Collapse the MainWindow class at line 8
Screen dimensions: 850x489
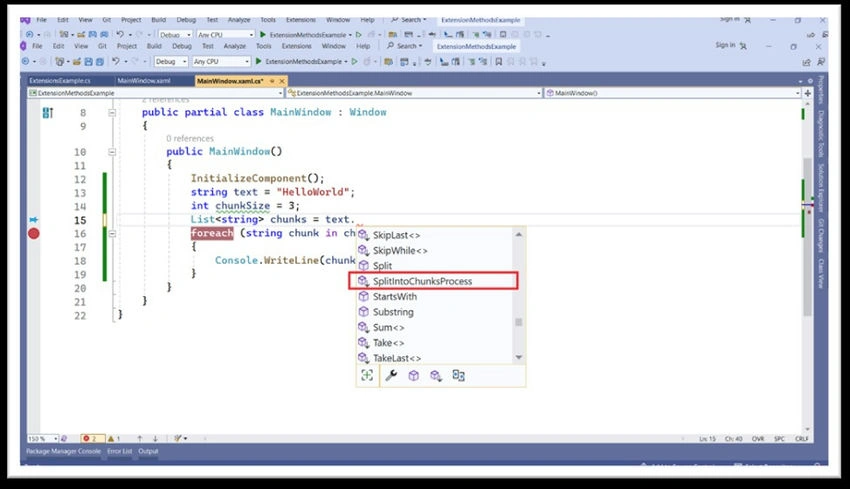pos(112,113)
